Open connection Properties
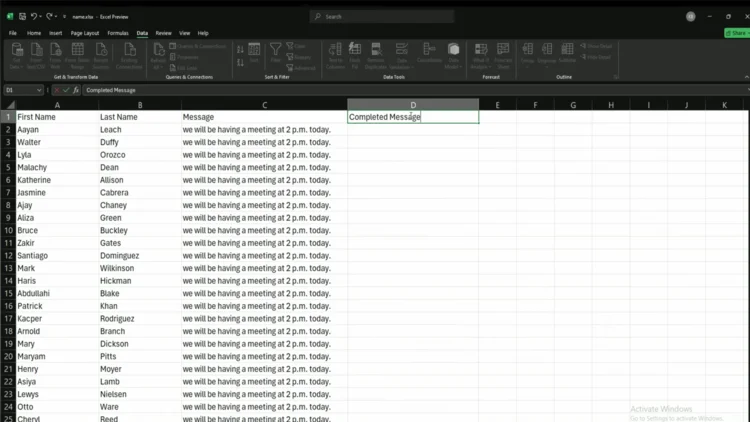The height and width of the screenshot is (422, 750). click(185, 57)
